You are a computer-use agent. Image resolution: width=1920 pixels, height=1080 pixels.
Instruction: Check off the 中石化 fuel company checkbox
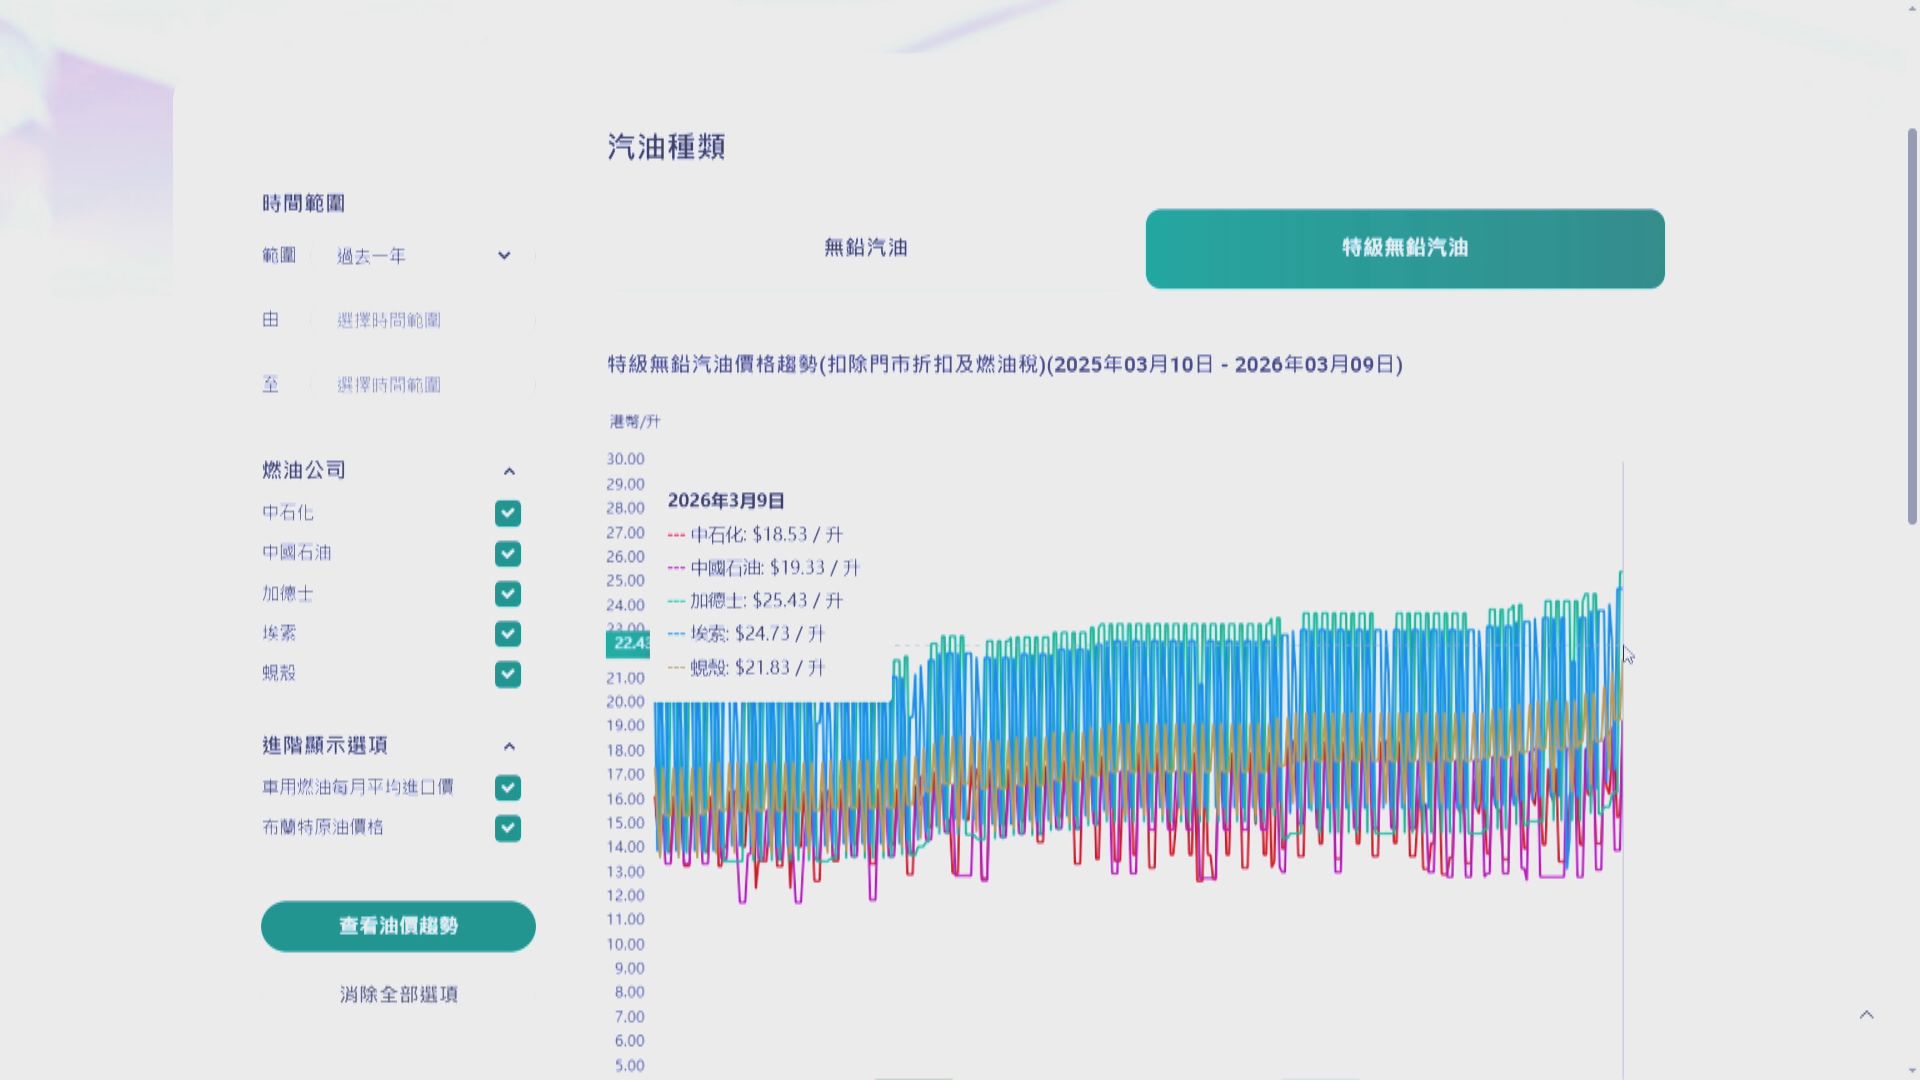click(x=508, y=513)
